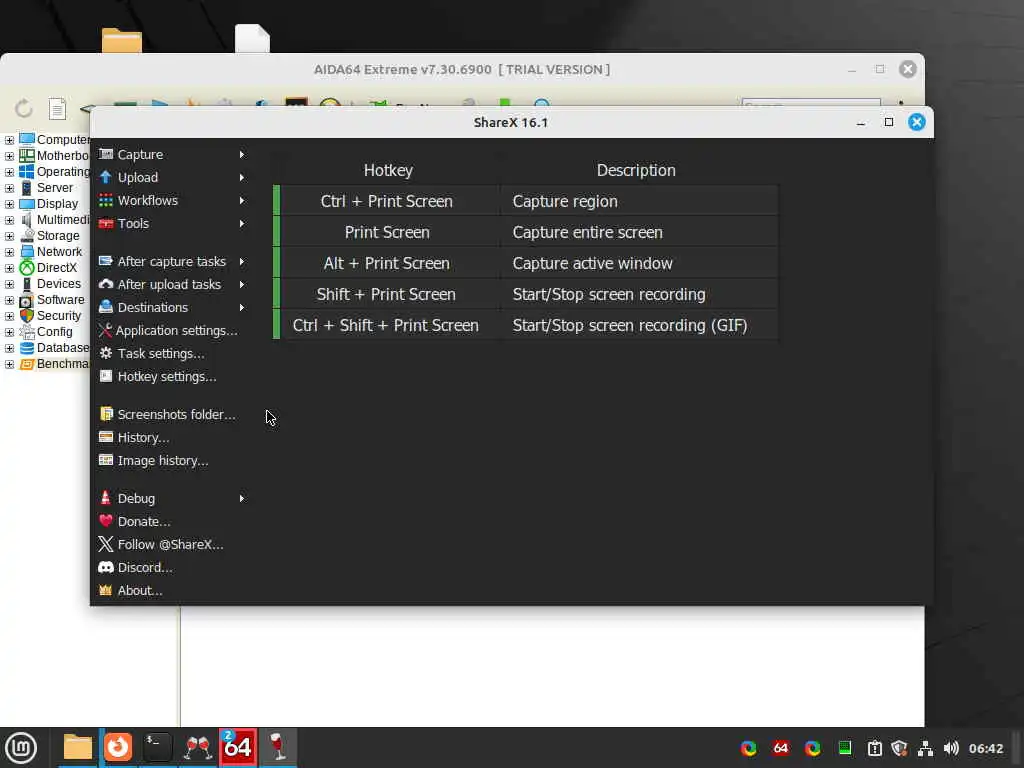This screenshot has height=768, width=1024.
Task: Click the Description column header
Action: pyautogui.click(x=636, y=170)
